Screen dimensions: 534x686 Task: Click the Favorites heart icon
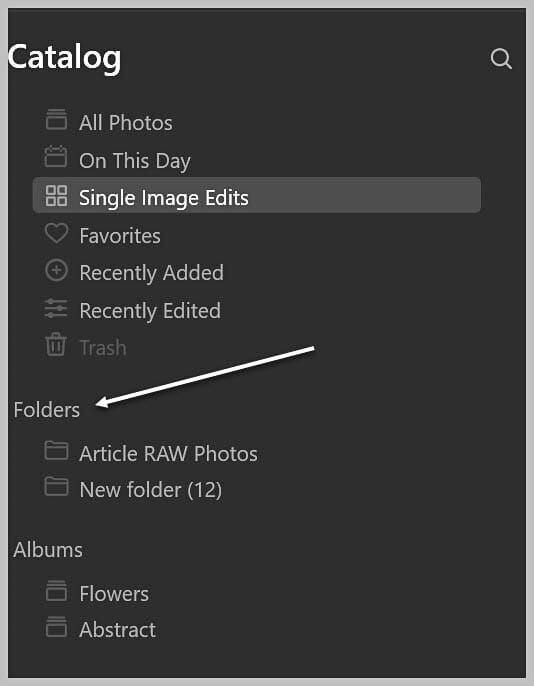pos(56,233)
